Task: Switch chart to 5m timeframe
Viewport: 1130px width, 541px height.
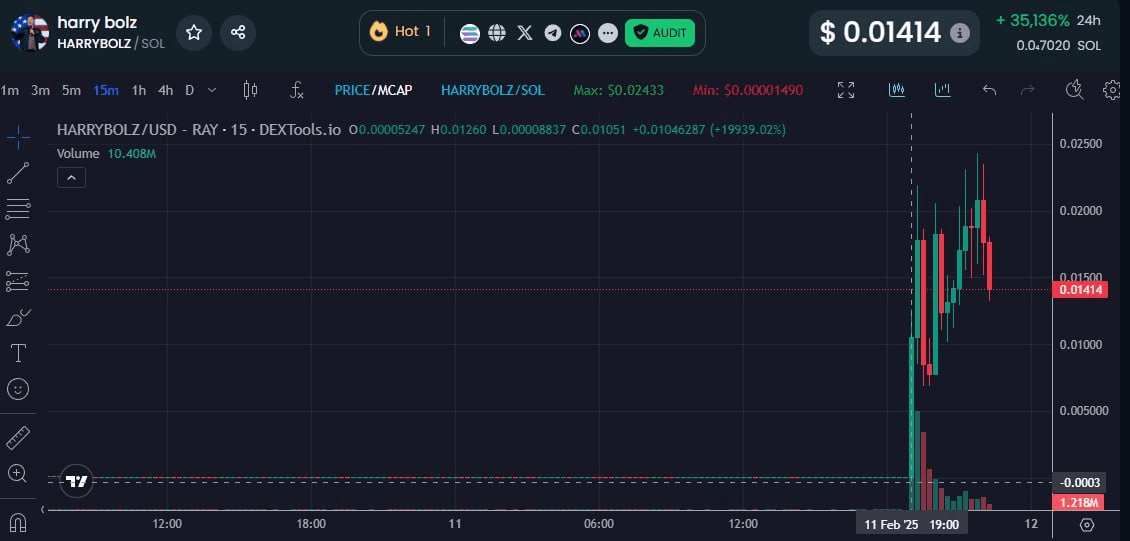Action: coord(71,91)
